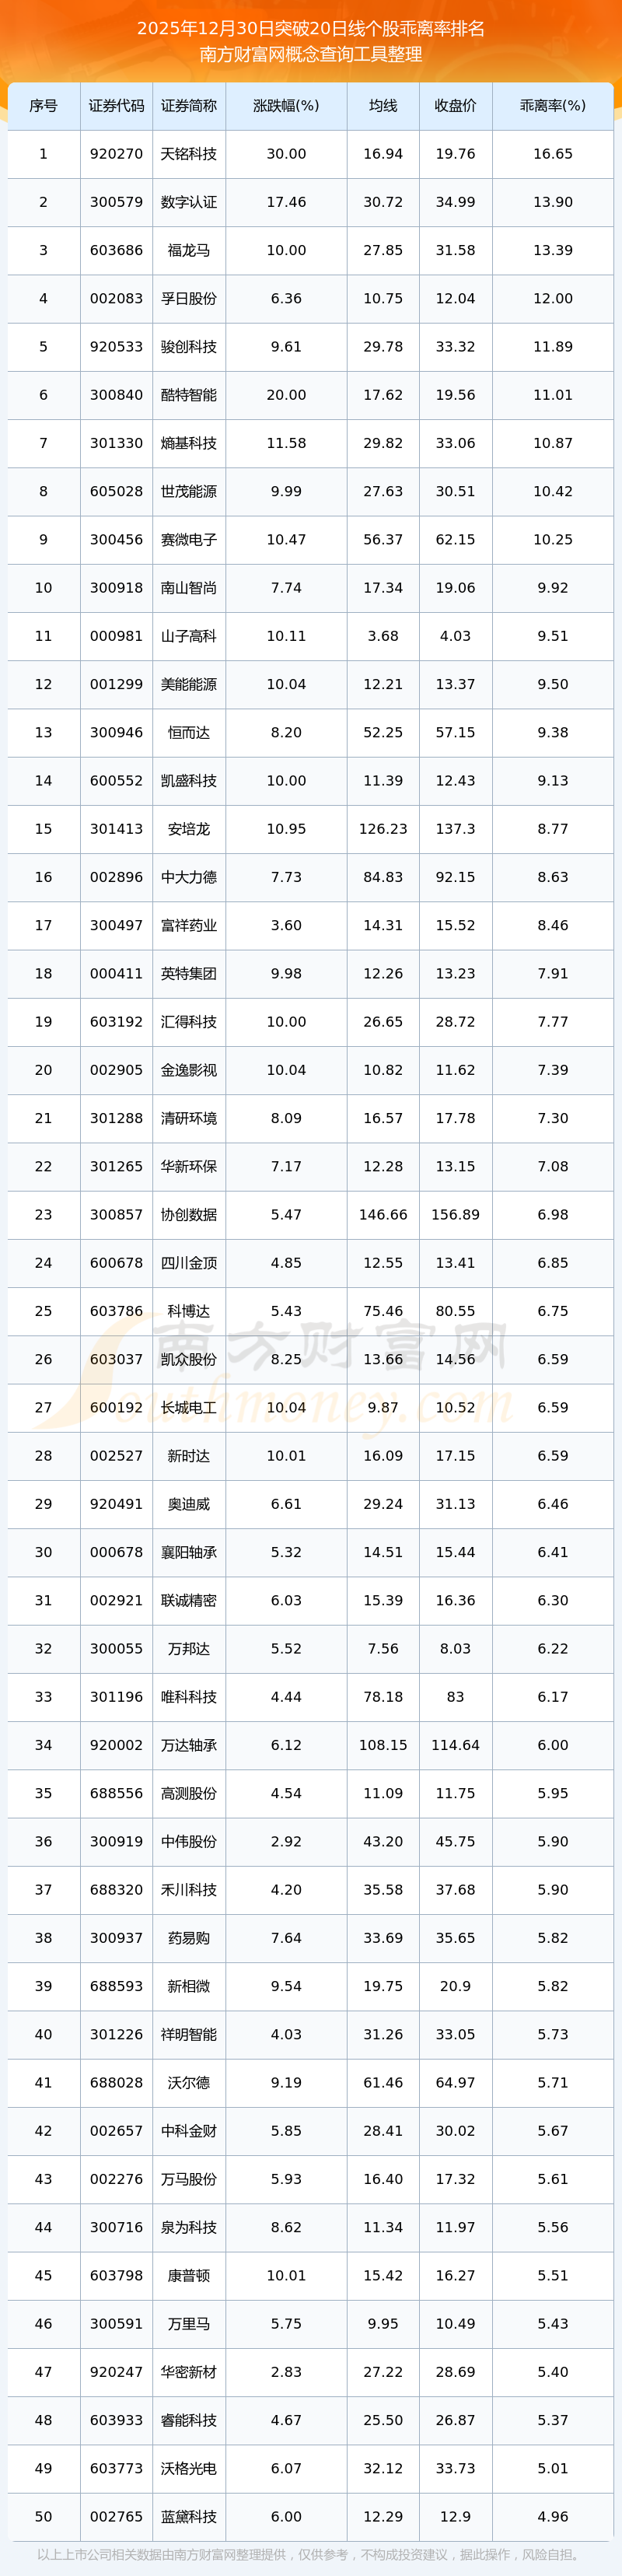The height and width of the screenshot is (2576, 622).
Task: Select stock code 000678
Action: click(x=116, y=1552)
